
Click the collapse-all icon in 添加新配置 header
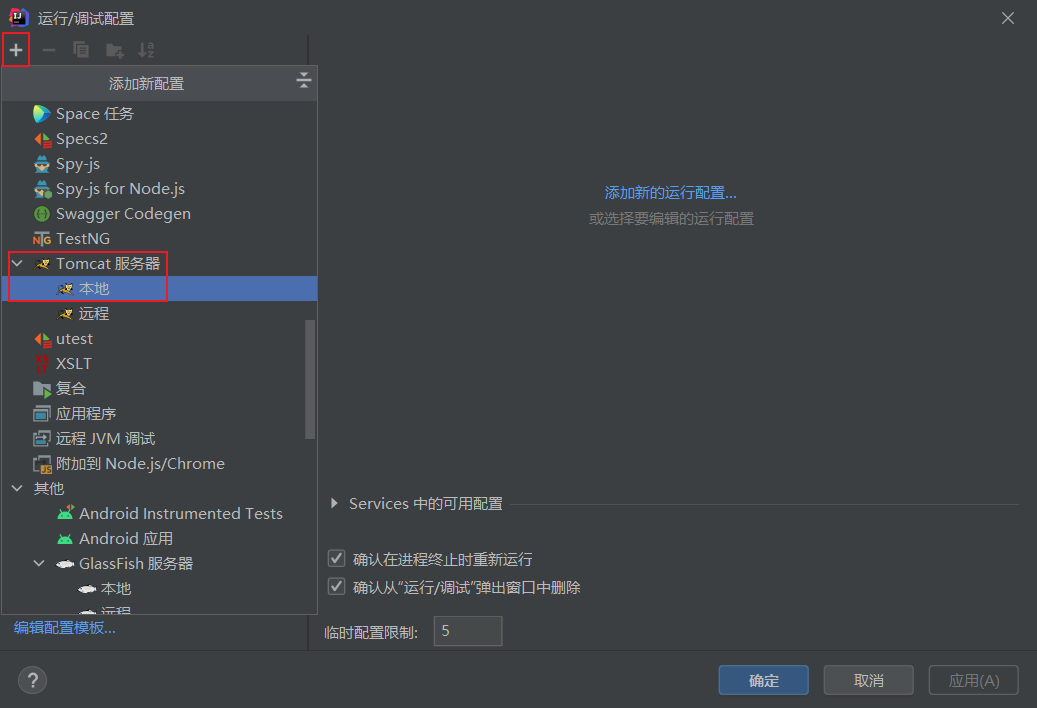tap(304, 81)
